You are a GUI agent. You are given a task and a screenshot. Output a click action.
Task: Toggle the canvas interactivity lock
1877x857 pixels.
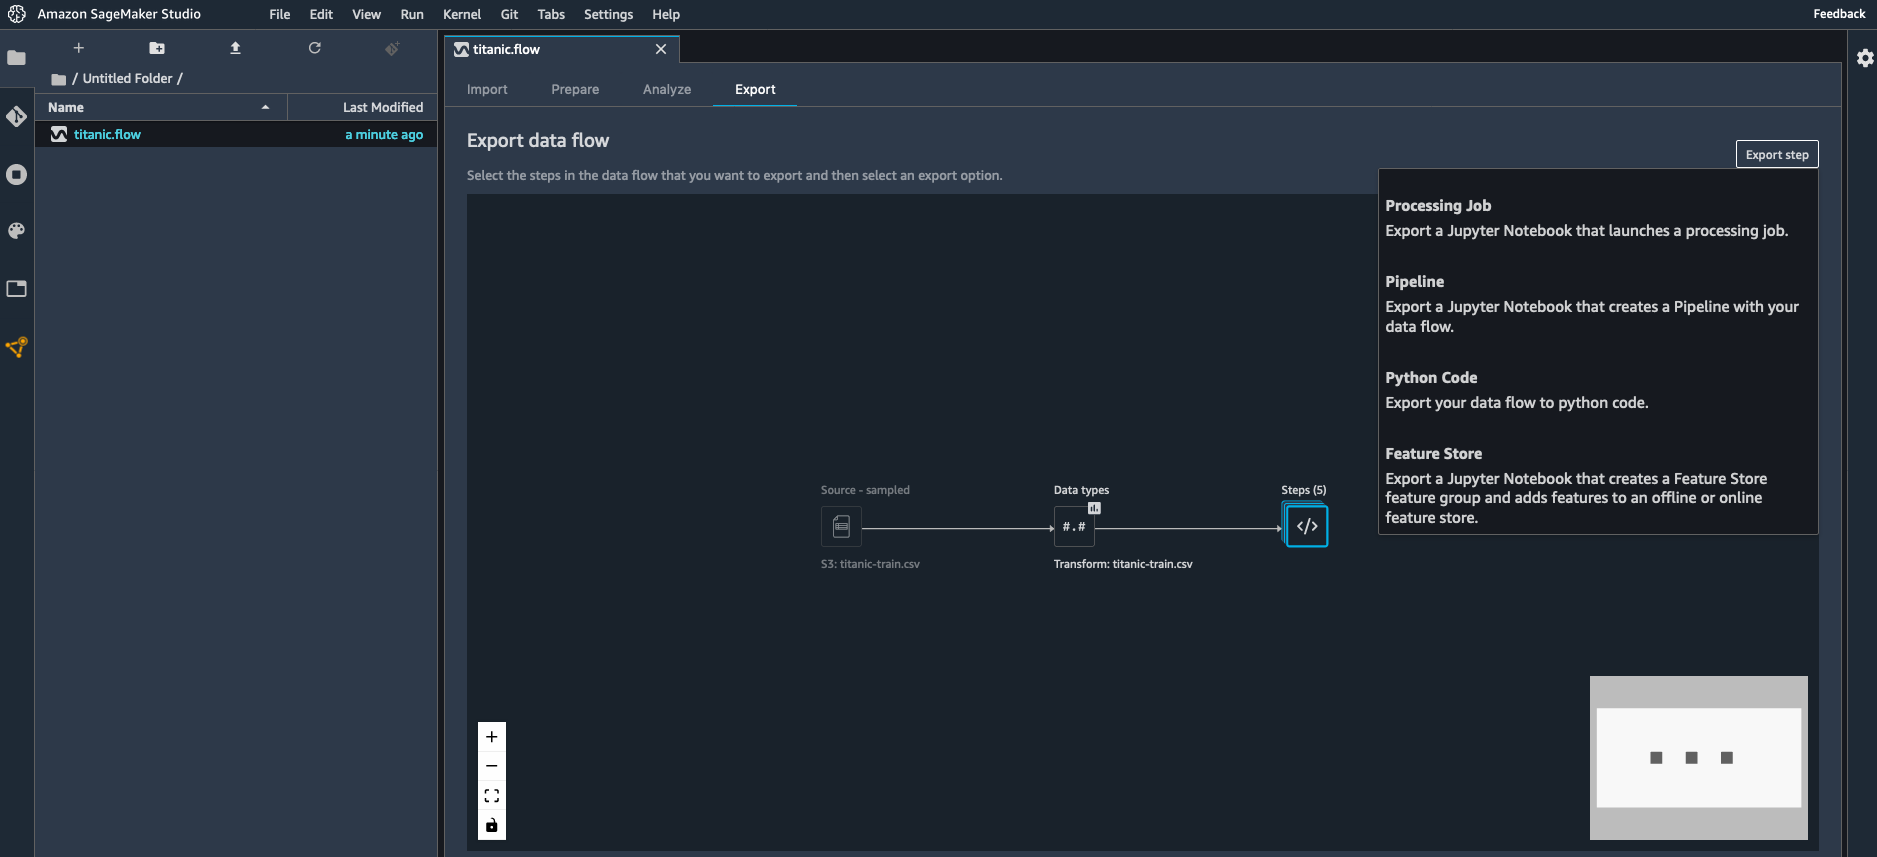click(x=491, y=825)
